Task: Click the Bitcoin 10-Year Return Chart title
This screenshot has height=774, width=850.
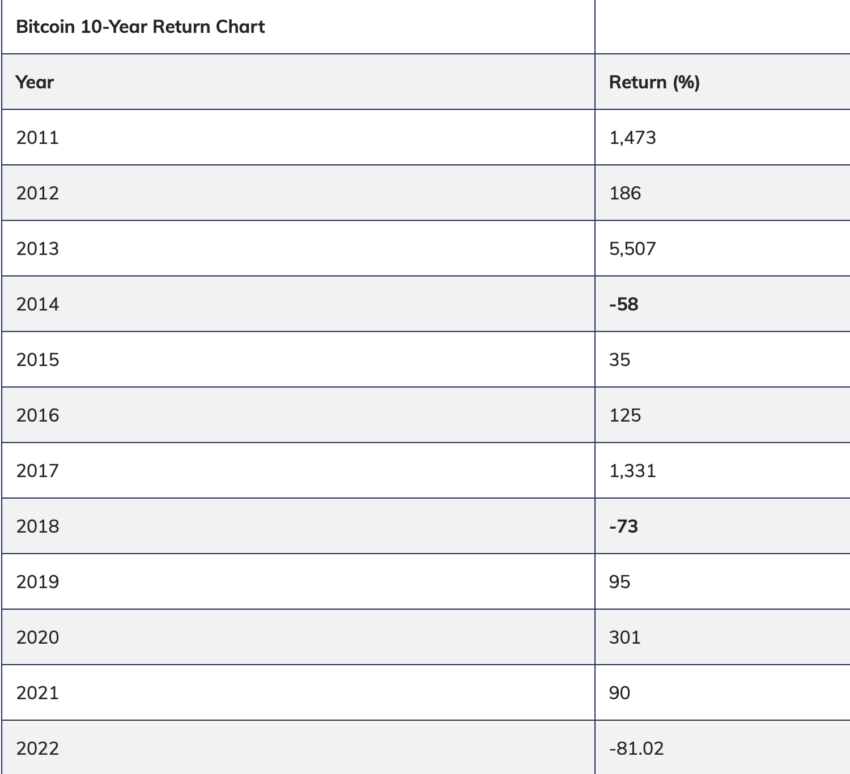Action: pos(140,27)
